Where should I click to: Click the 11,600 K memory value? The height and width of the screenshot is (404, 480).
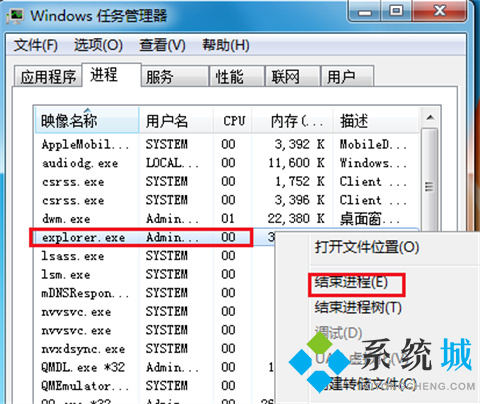[x=296, y=163]
